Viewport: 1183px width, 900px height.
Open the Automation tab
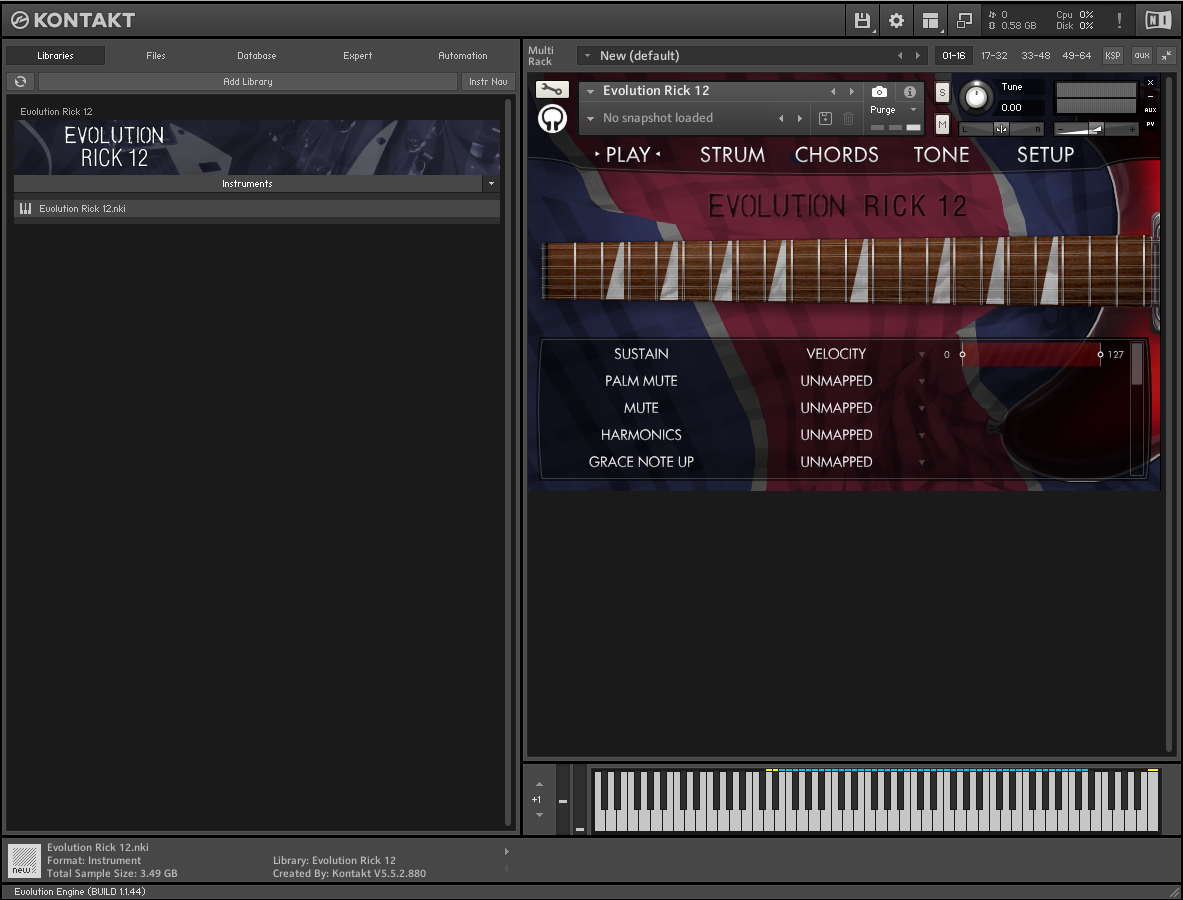[x=462, y=56]
